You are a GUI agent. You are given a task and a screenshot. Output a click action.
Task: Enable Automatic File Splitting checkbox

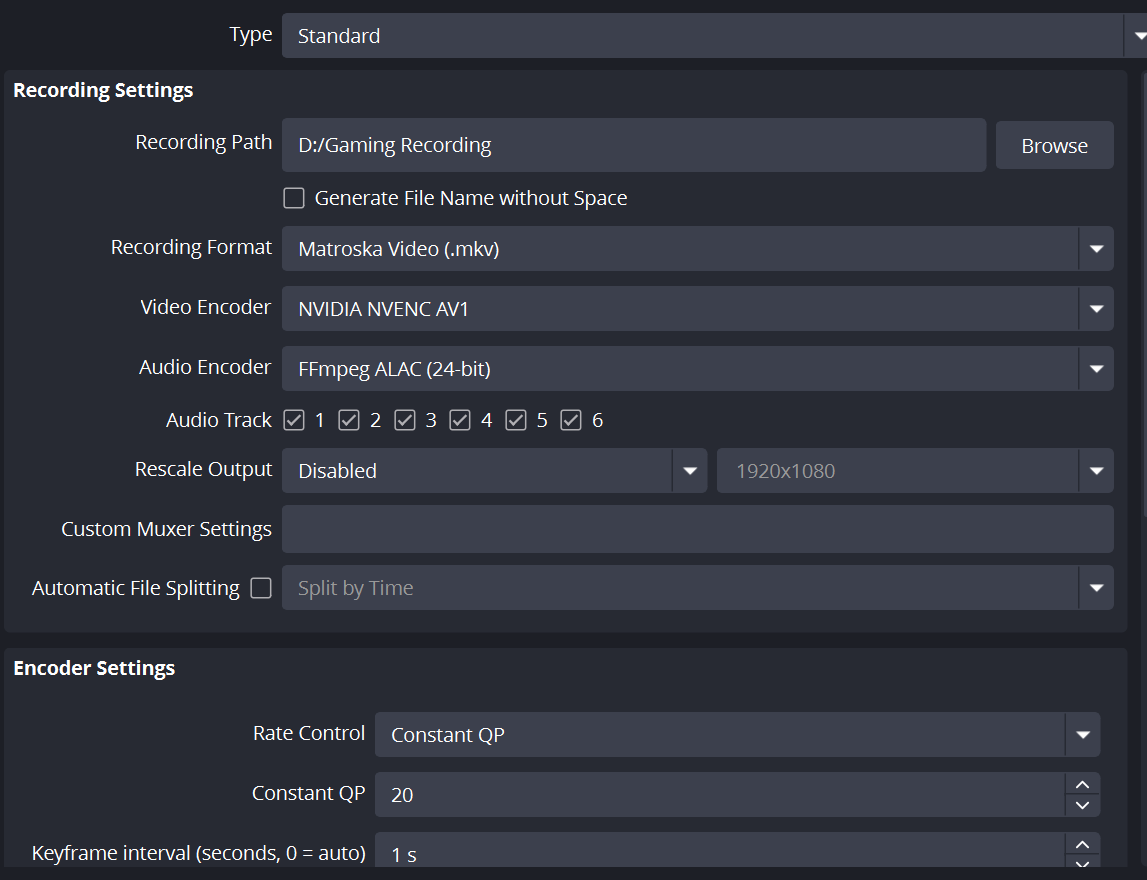pos(261,588)
